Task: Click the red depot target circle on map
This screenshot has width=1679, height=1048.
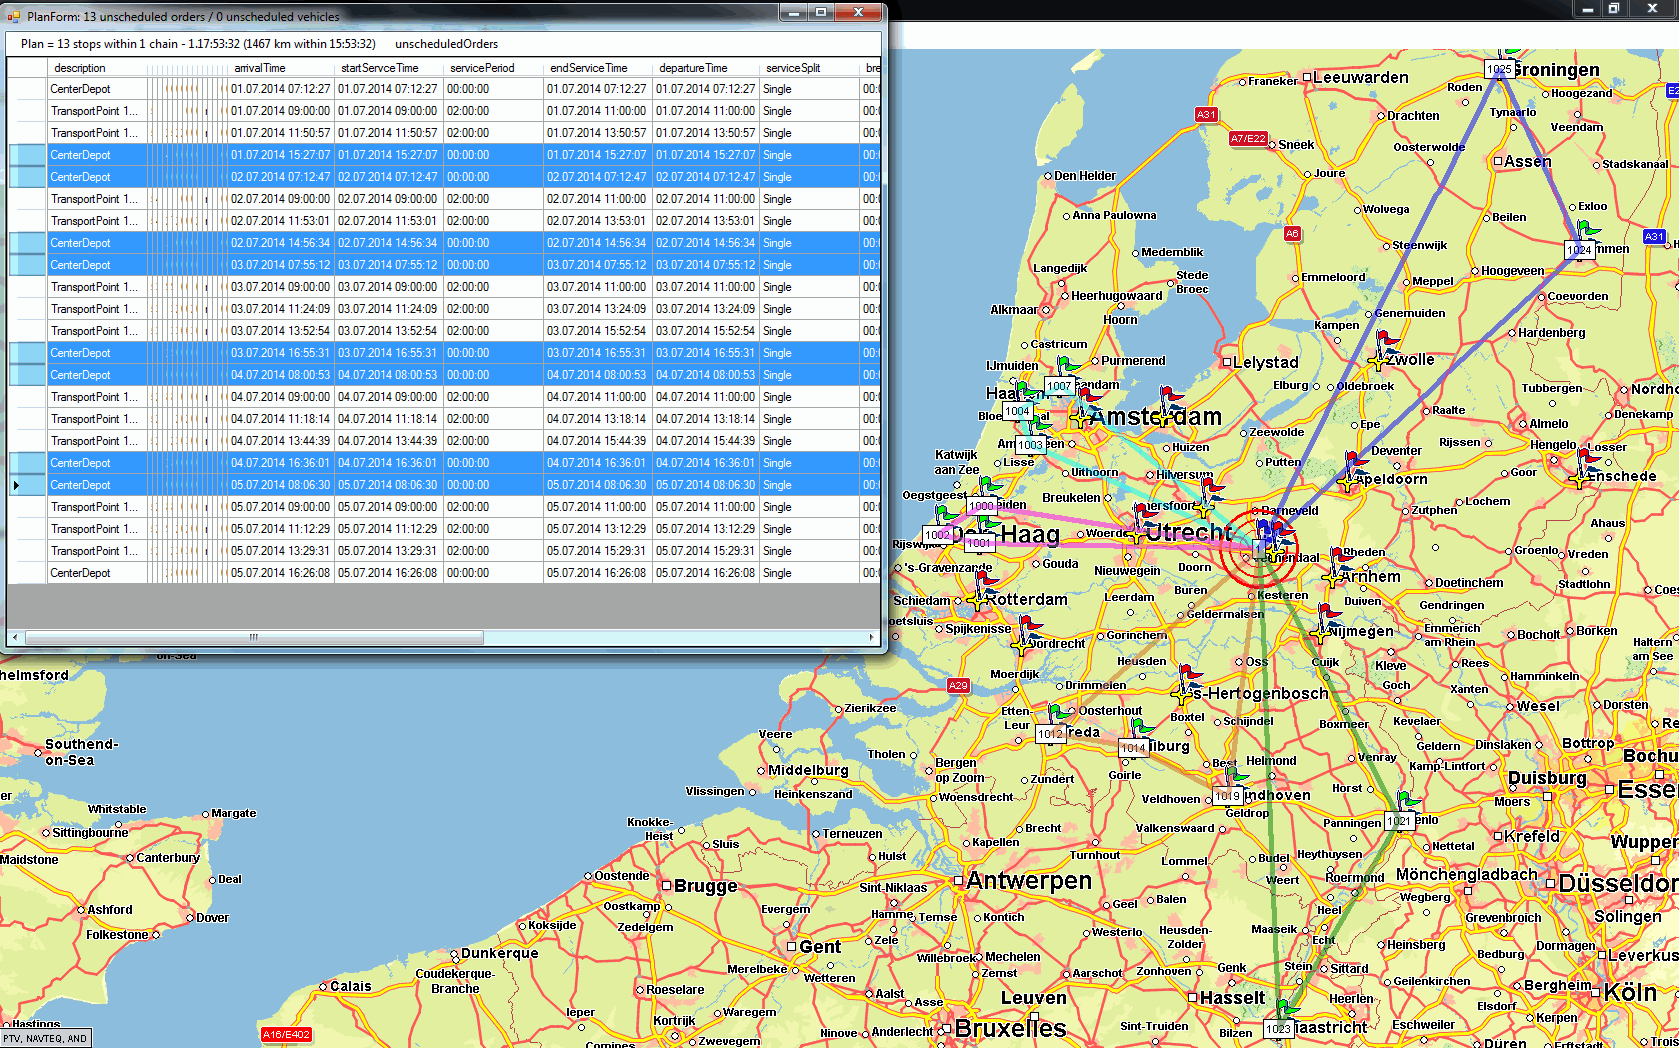Action: coord(1258,549)
